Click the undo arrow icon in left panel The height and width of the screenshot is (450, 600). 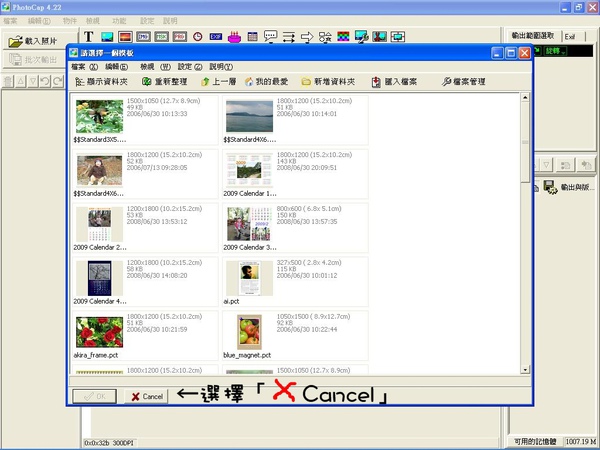pyautogui.click(x=45, y=81)
